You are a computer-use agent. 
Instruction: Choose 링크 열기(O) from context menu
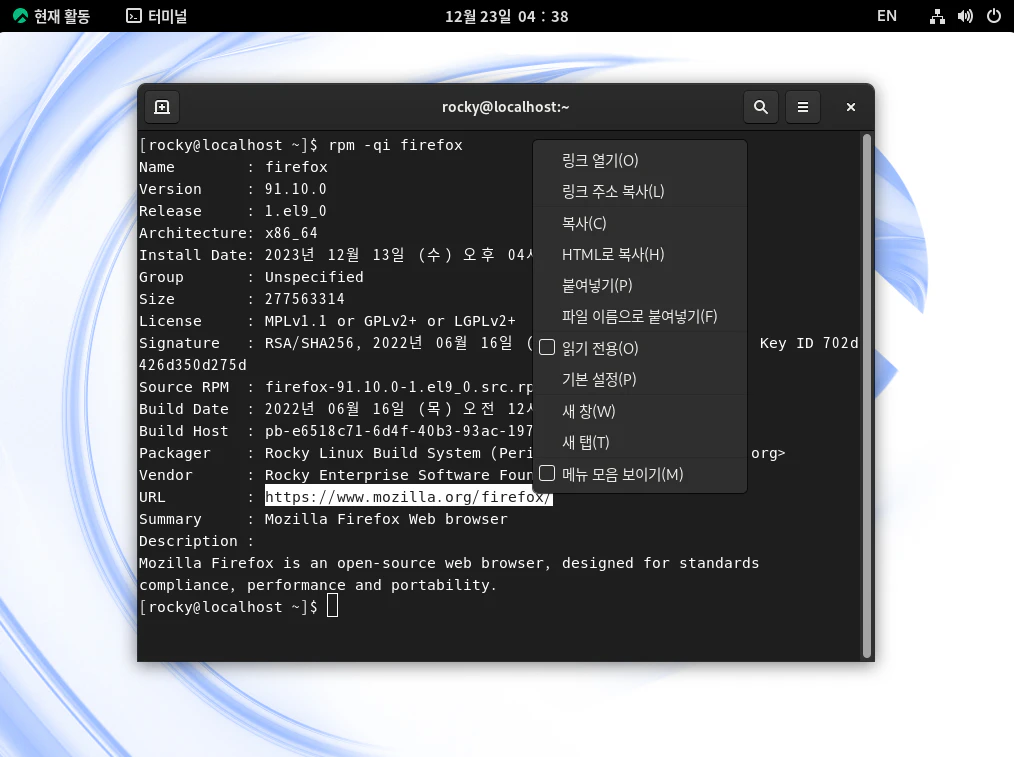[640, 160]
